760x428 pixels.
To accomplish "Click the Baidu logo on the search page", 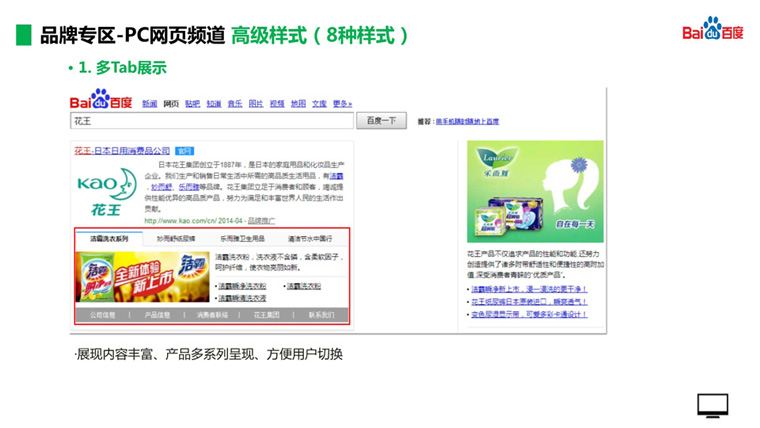I will [101, 99].
